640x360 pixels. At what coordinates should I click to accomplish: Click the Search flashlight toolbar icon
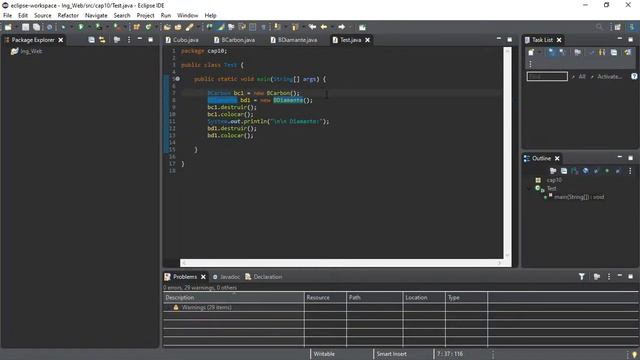189,27
